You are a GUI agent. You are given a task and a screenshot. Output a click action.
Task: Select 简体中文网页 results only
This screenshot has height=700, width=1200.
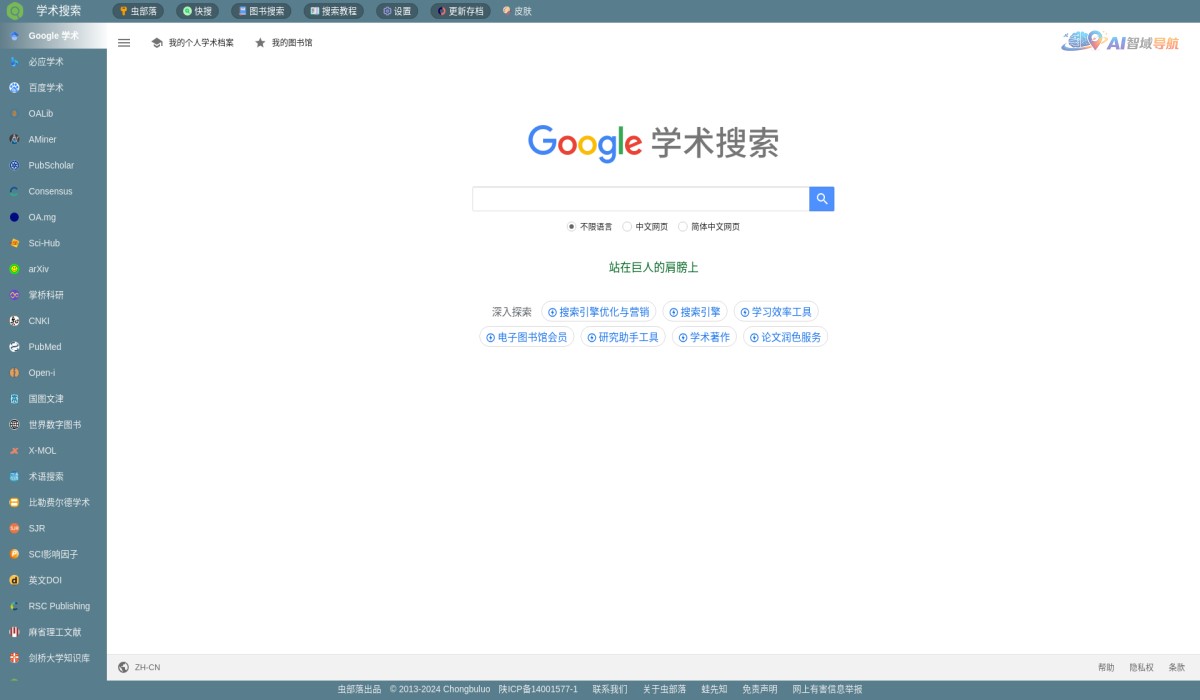pos(683,226)
